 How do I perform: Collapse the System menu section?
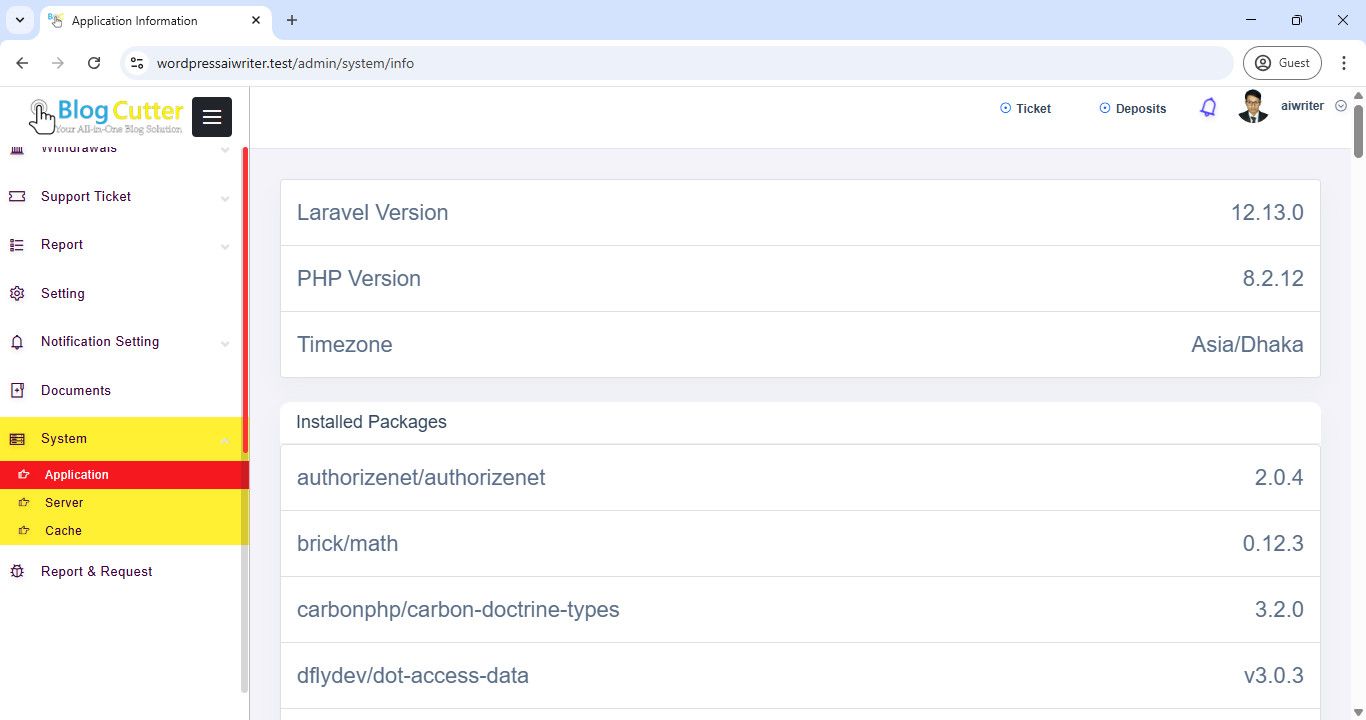point(225,440)
